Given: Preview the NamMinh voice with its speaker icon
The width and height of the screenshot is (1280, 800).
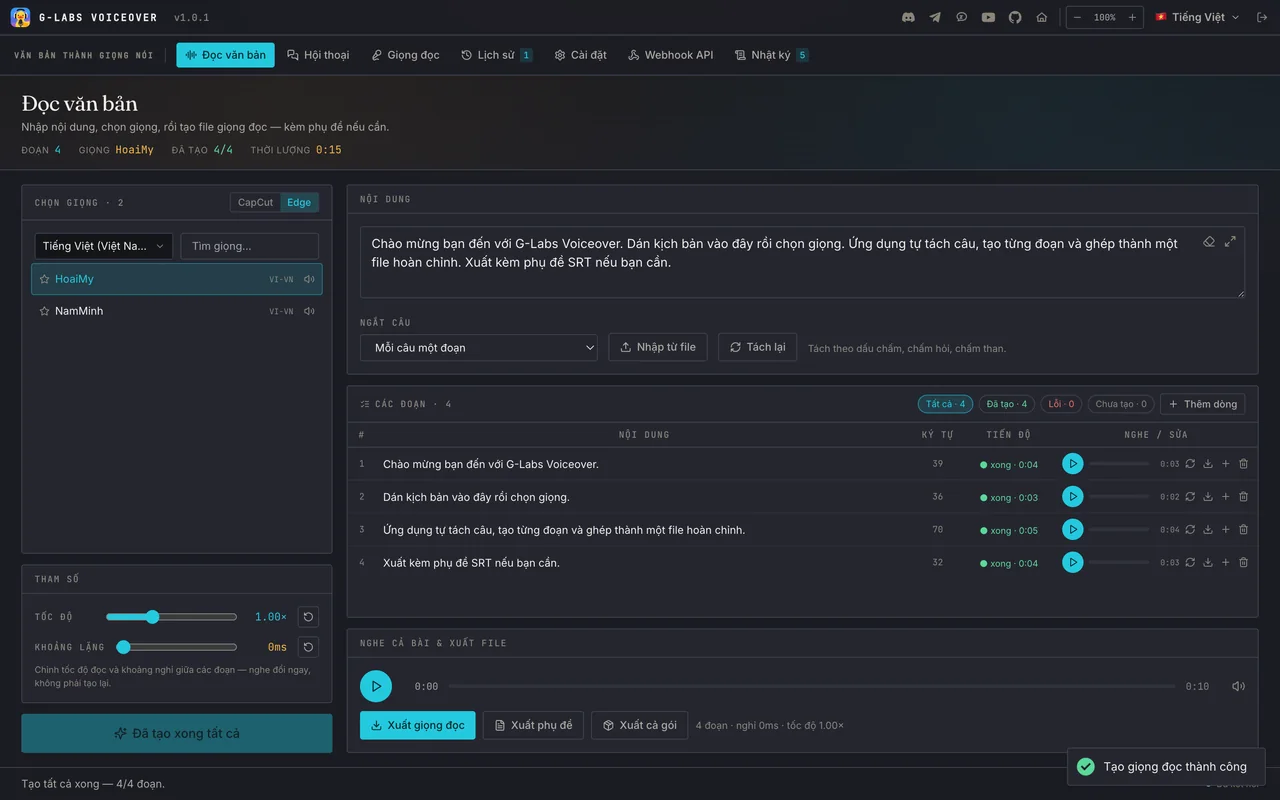Looking at the screenshot, I should tap(309, 312).
